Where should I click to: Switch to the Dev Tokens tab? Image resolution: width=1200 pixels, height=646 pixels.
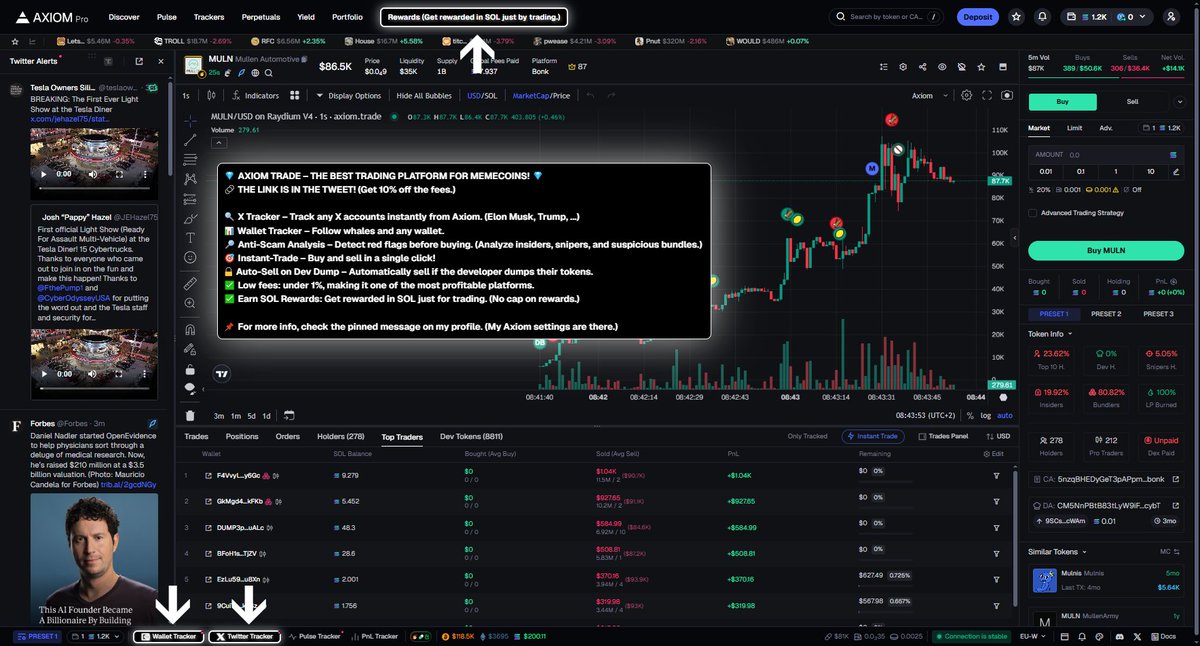471,437
